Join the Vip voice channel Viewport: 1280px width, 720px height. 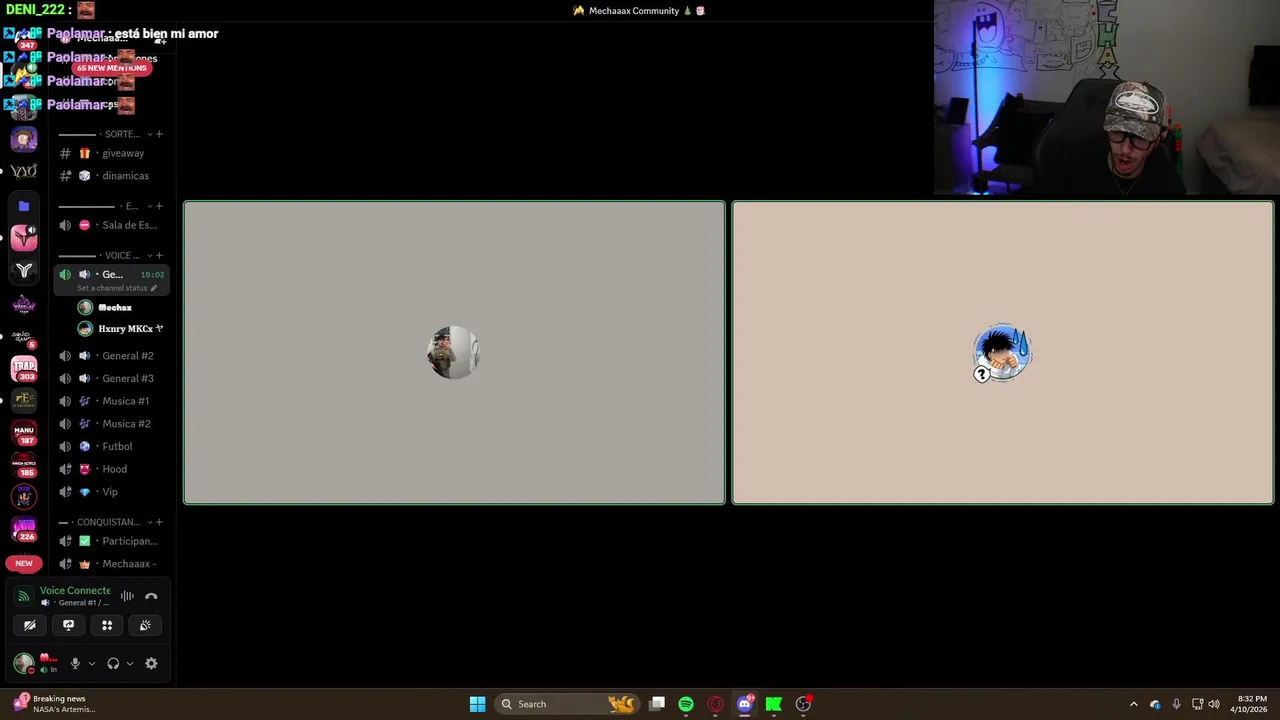coord(111,492)
